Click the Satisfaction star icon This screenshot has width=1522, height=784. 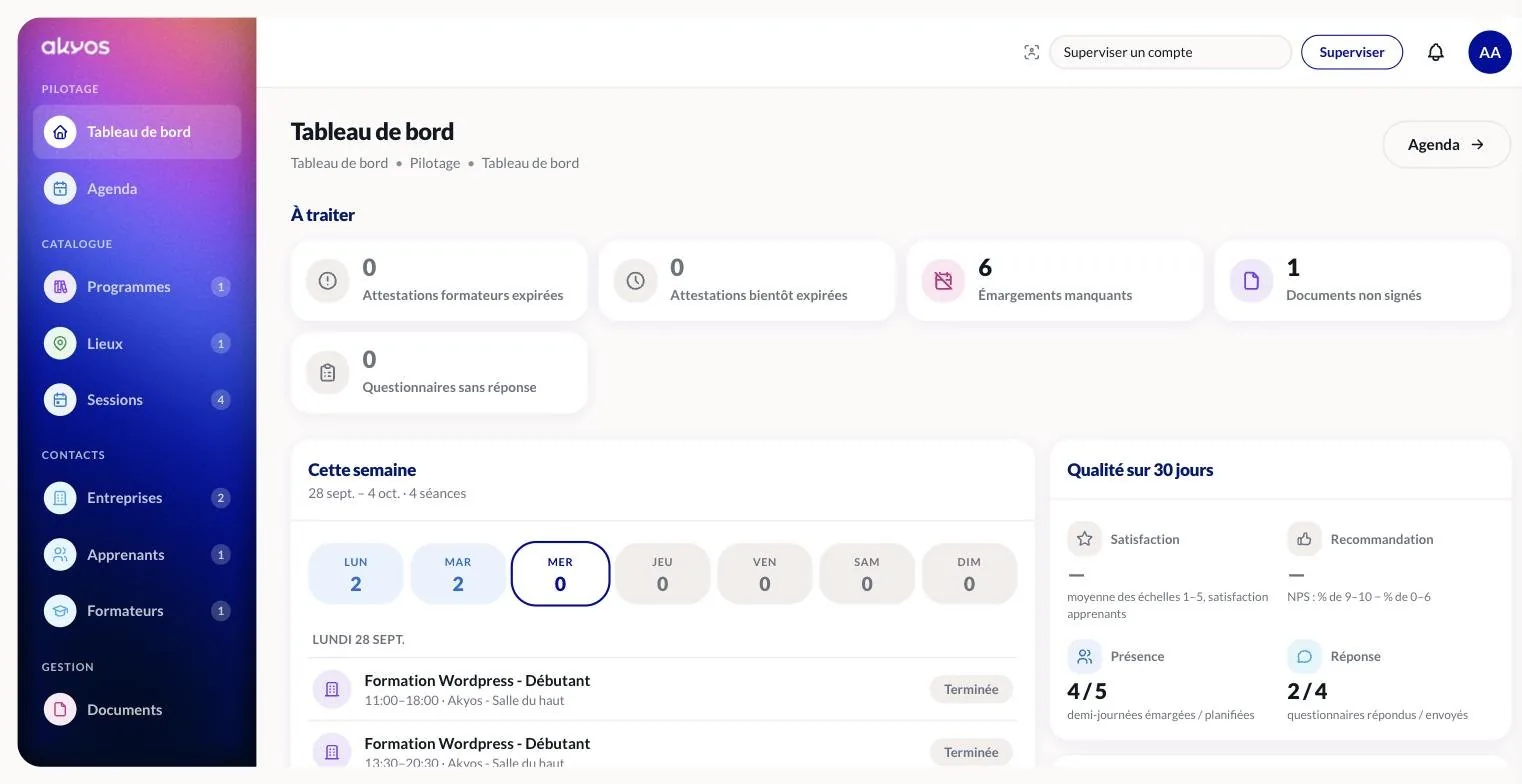pyautogui.click(x=1085, y=539)
